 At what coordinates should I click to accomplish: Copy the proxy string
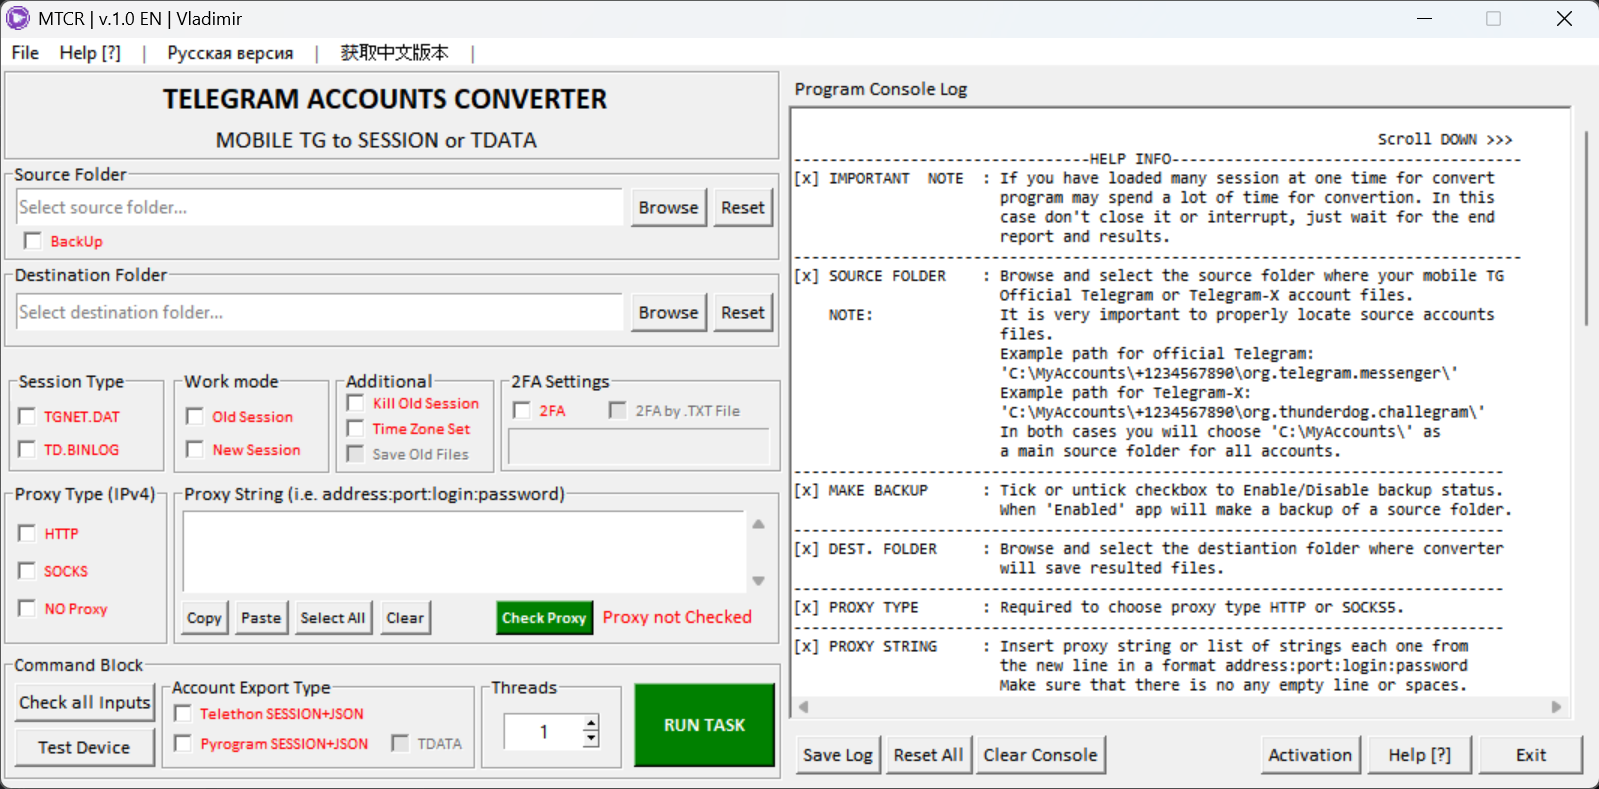[x=204, y=618]
